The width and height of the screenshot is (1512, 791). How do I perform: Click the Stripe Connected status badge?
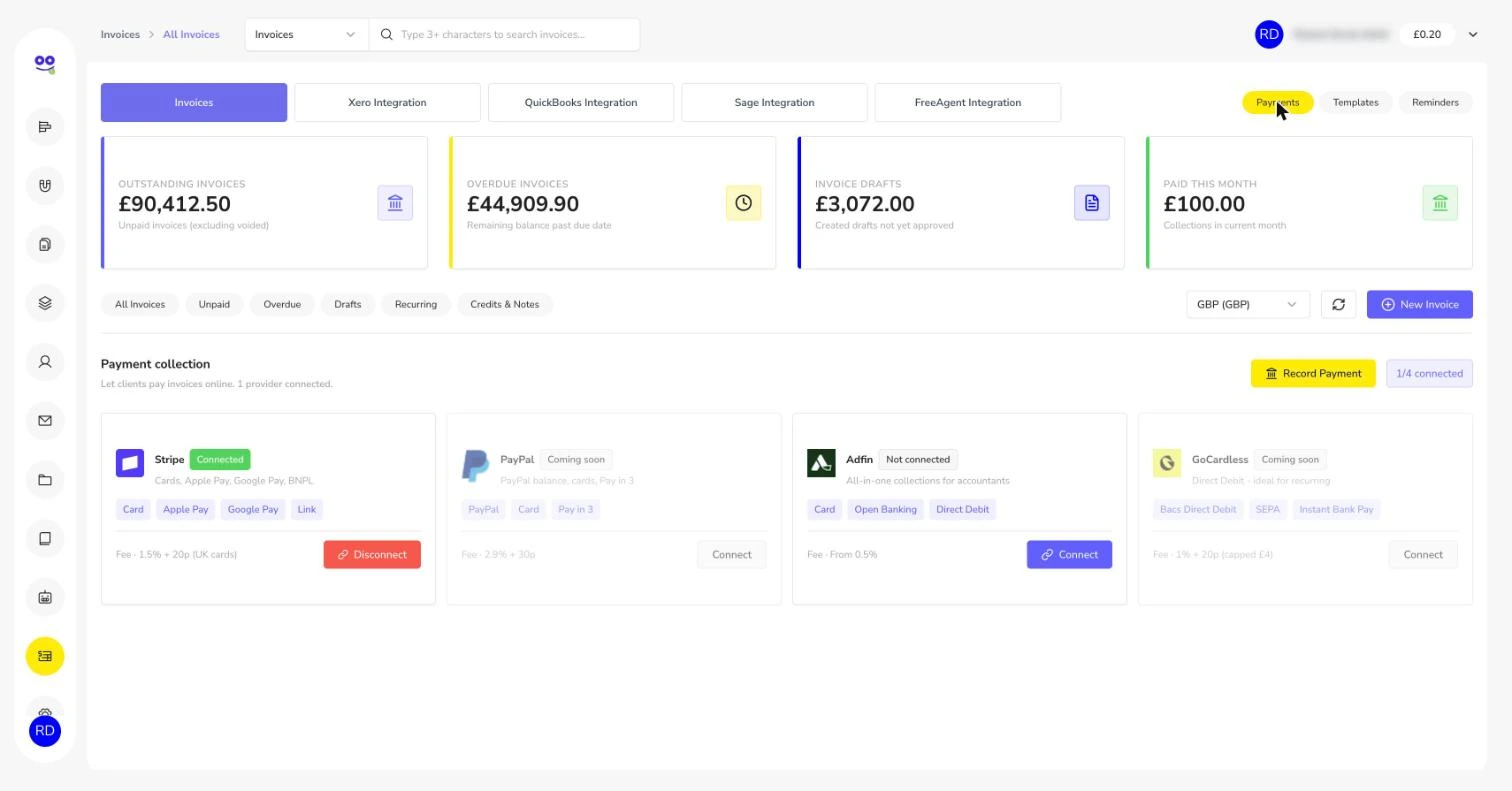220,459
